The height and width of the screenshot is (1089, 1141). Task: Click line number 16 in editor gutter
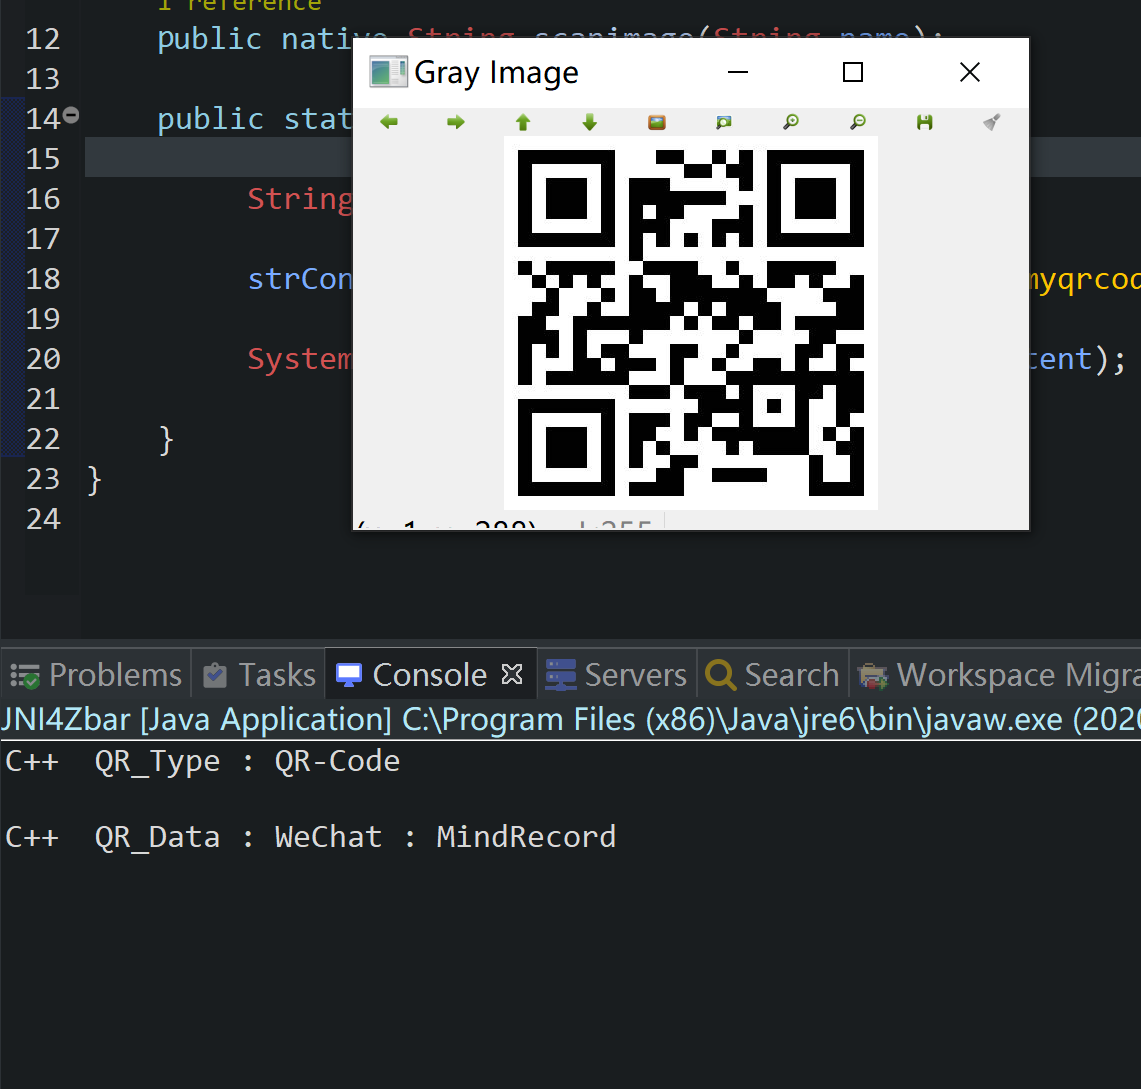[43, 199]
